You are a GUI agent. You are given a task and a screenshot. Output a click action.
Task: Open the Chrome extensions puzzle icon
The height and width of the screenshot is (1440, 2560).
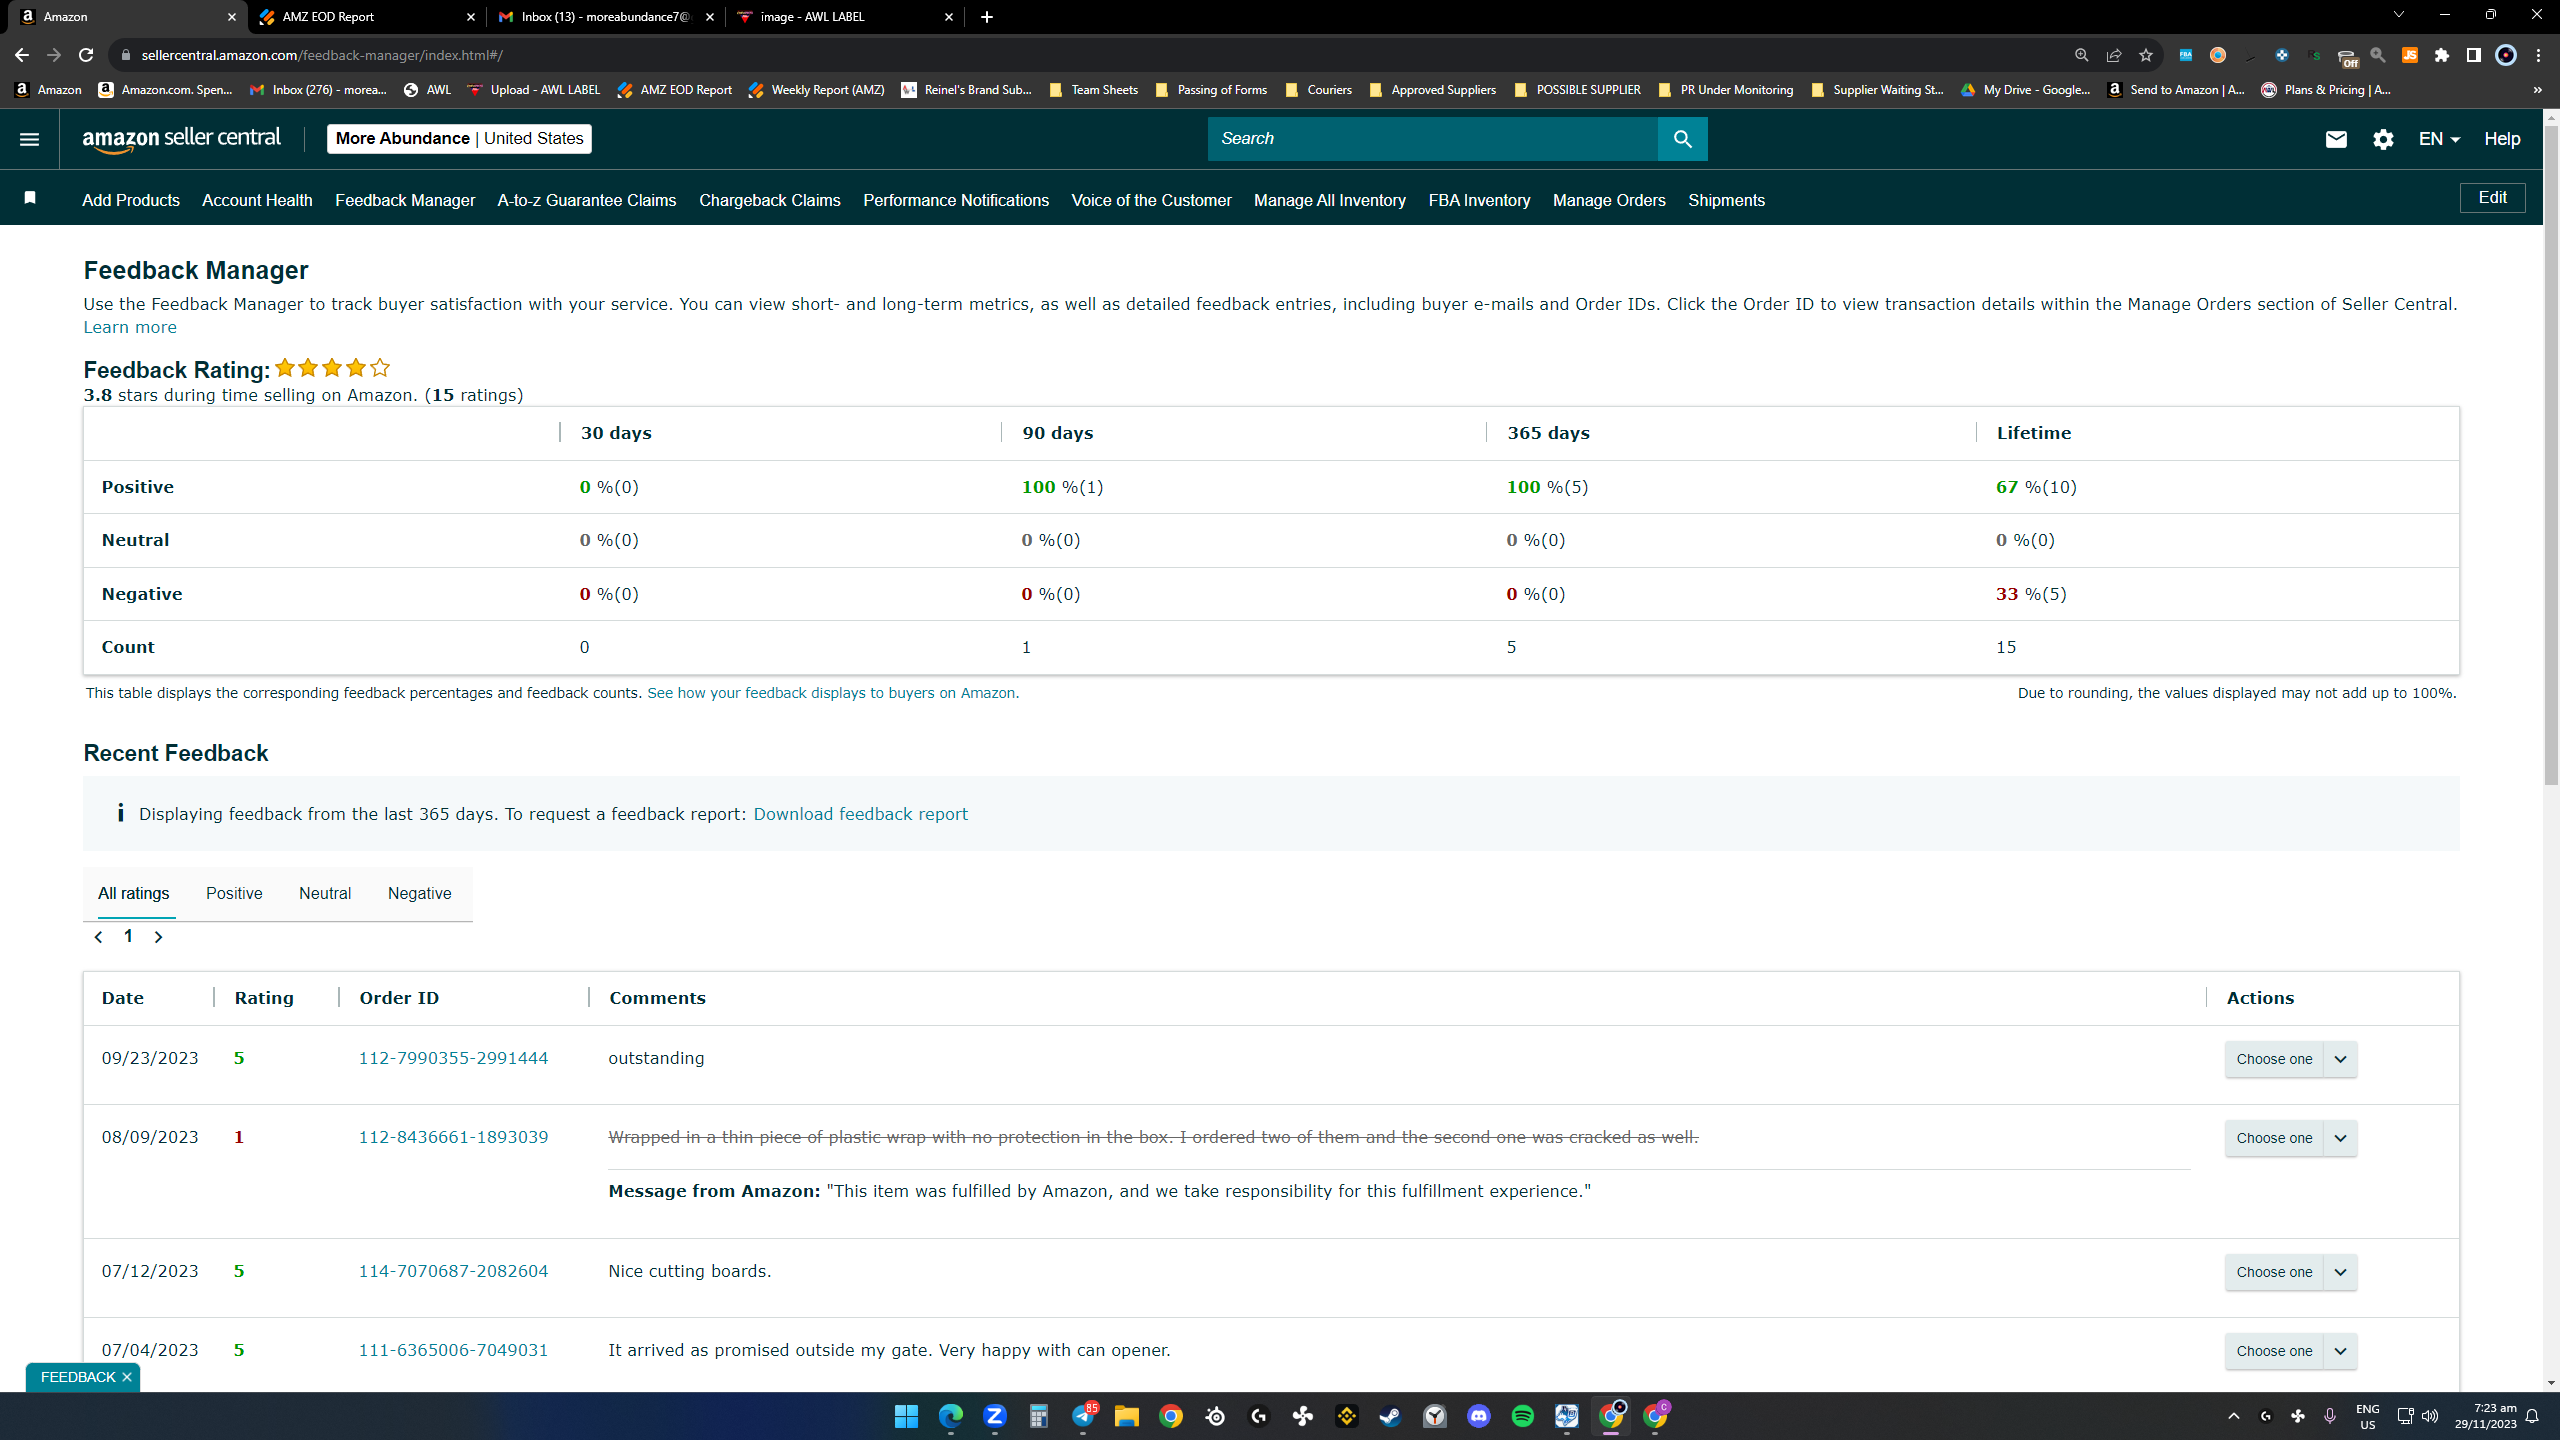click(x=2442, y=55)
